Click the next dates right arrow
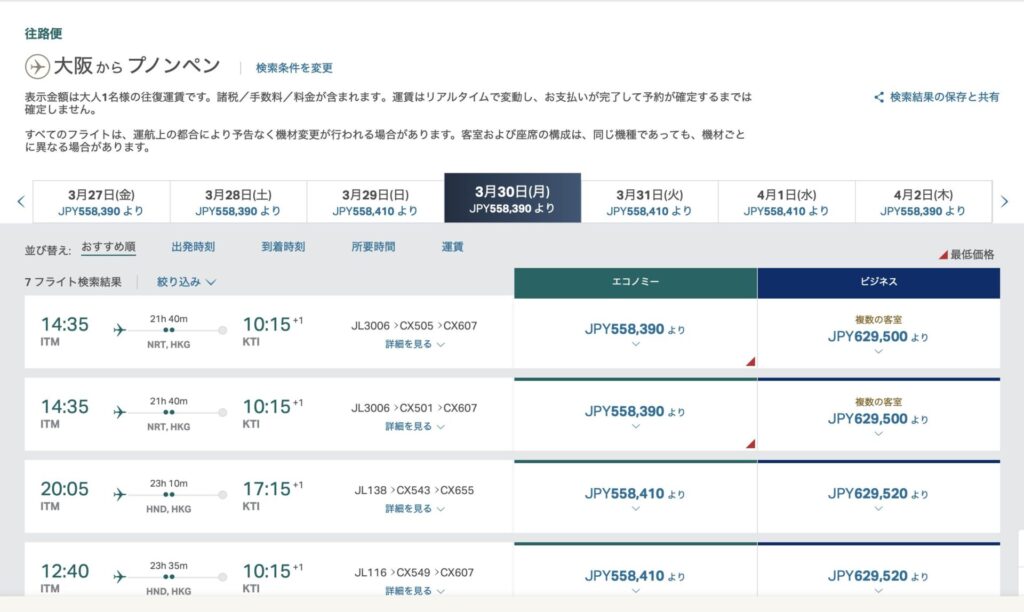Screen dimensions: 1024x612 click(x=1005, y=201)
